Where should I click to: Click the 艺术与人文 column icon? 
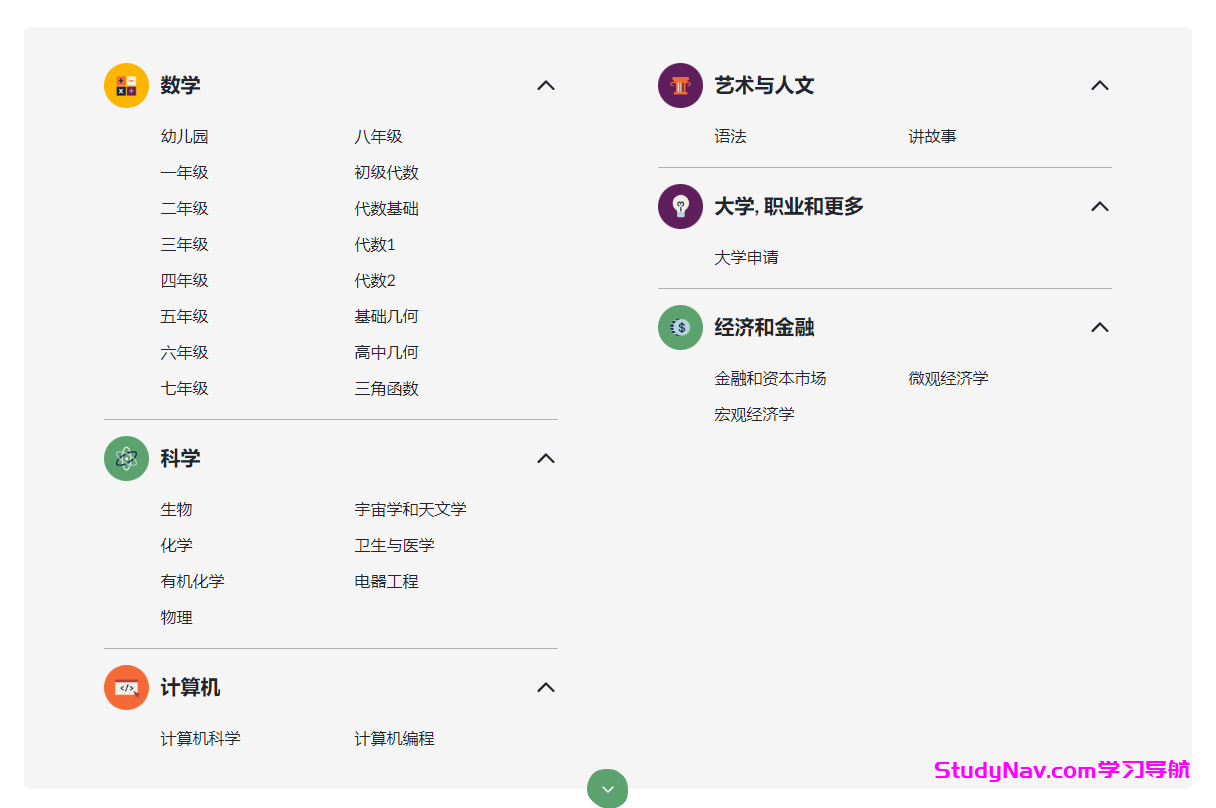[x=680, y=85]
